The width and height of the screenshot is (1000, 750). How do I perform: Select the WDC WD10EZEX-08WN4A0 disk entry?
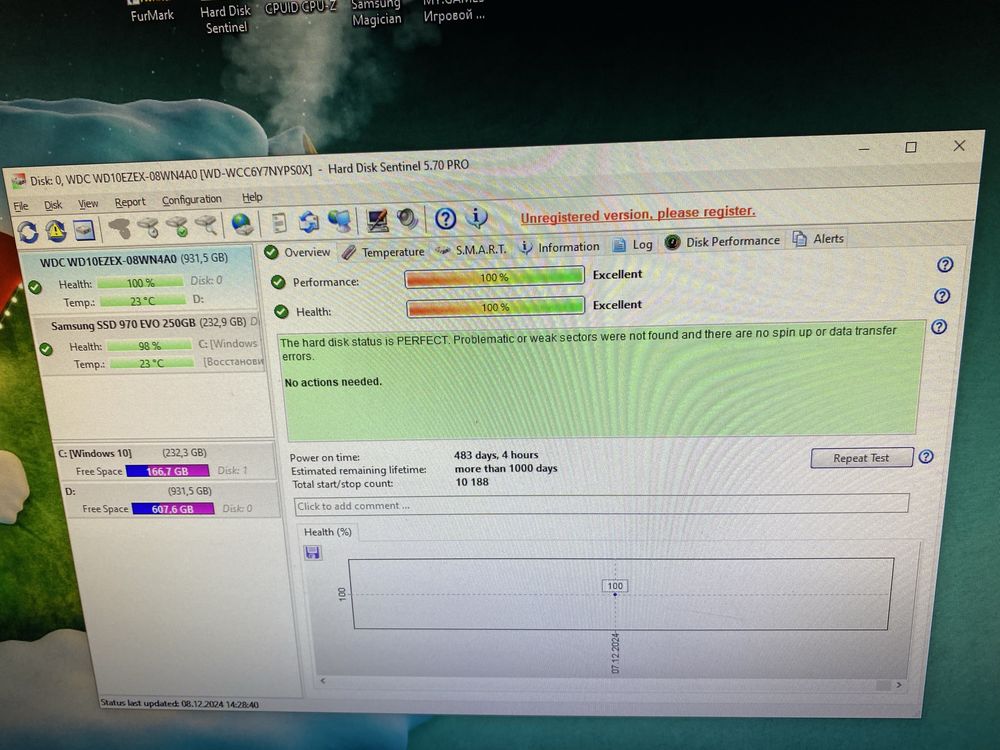coord(138,279)
